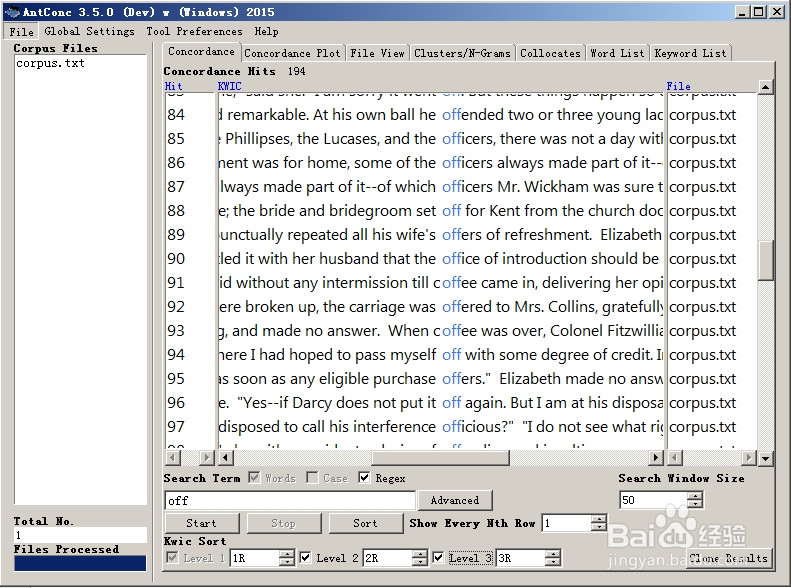Switch to the Clusters/N-Grams tab
Viewport: 791px width, 588px height.
(462, 53)
